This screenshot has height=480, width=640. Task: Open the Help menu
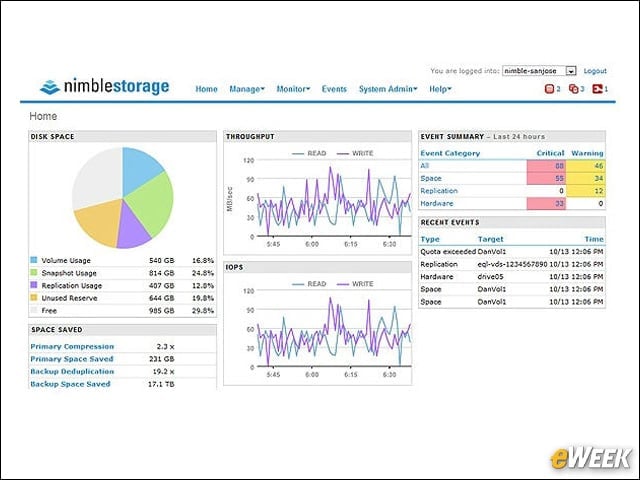click(x=440, y=89)
